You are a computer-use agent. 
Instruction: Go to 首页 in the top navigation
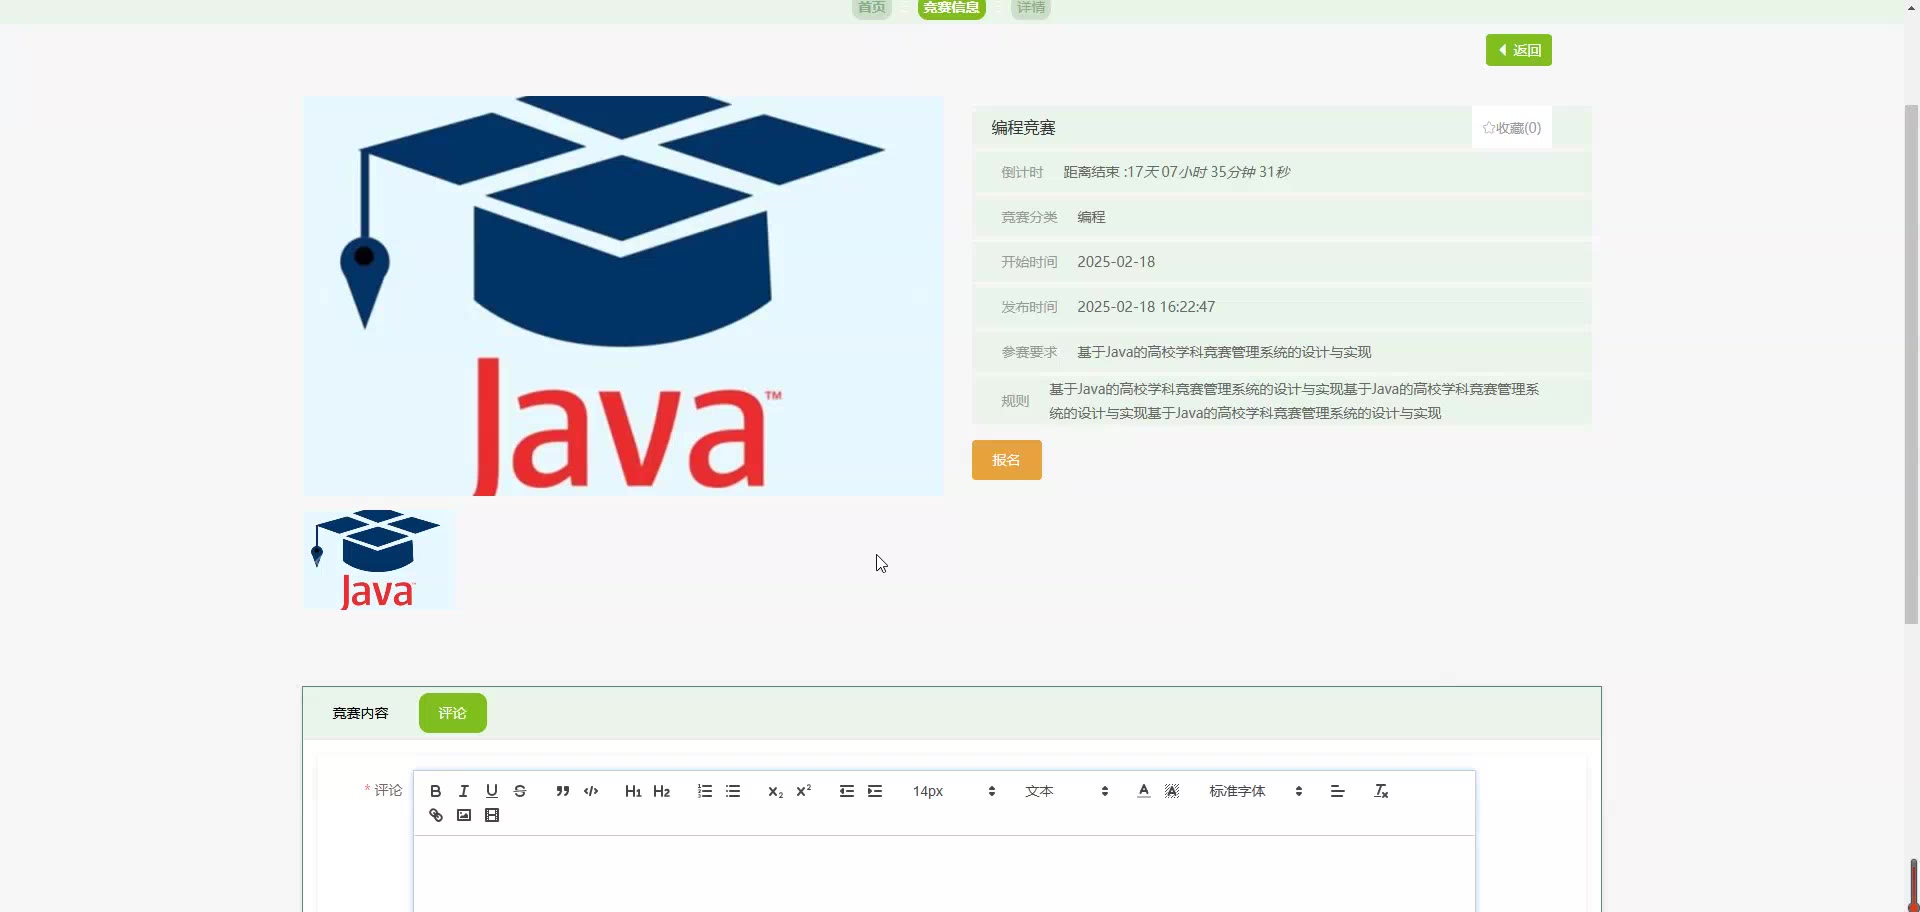[x=871, y=8]
